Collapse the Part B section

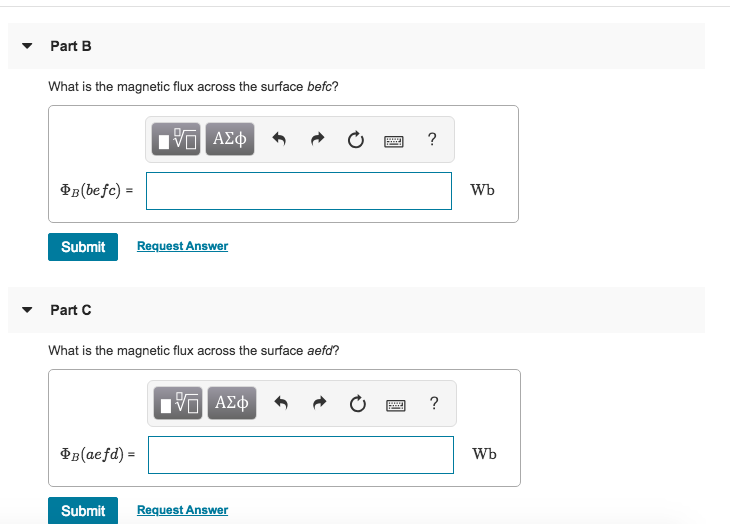coord(27,46)
